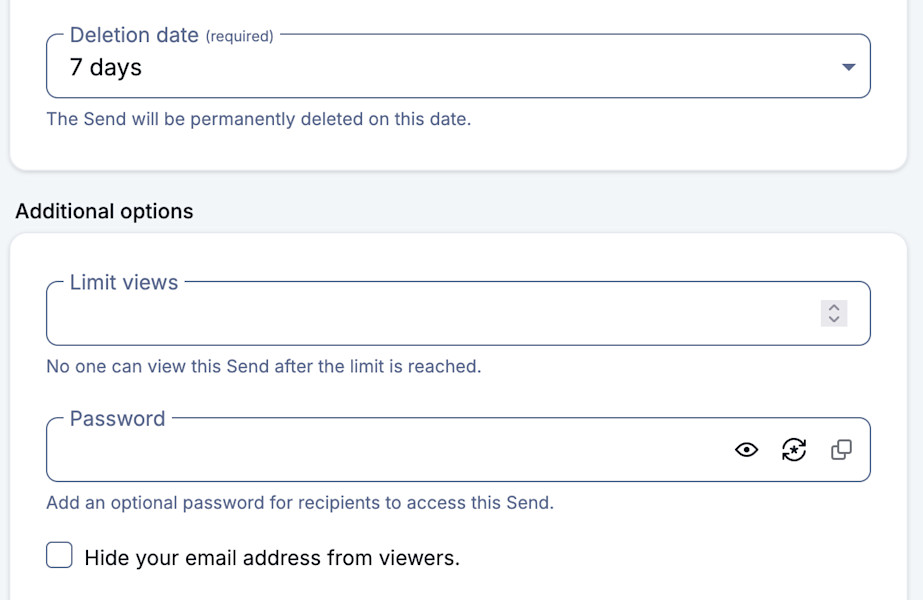Copy the password using the copy icon
Screen dimensions: 923x600
[x=842, y=450]
